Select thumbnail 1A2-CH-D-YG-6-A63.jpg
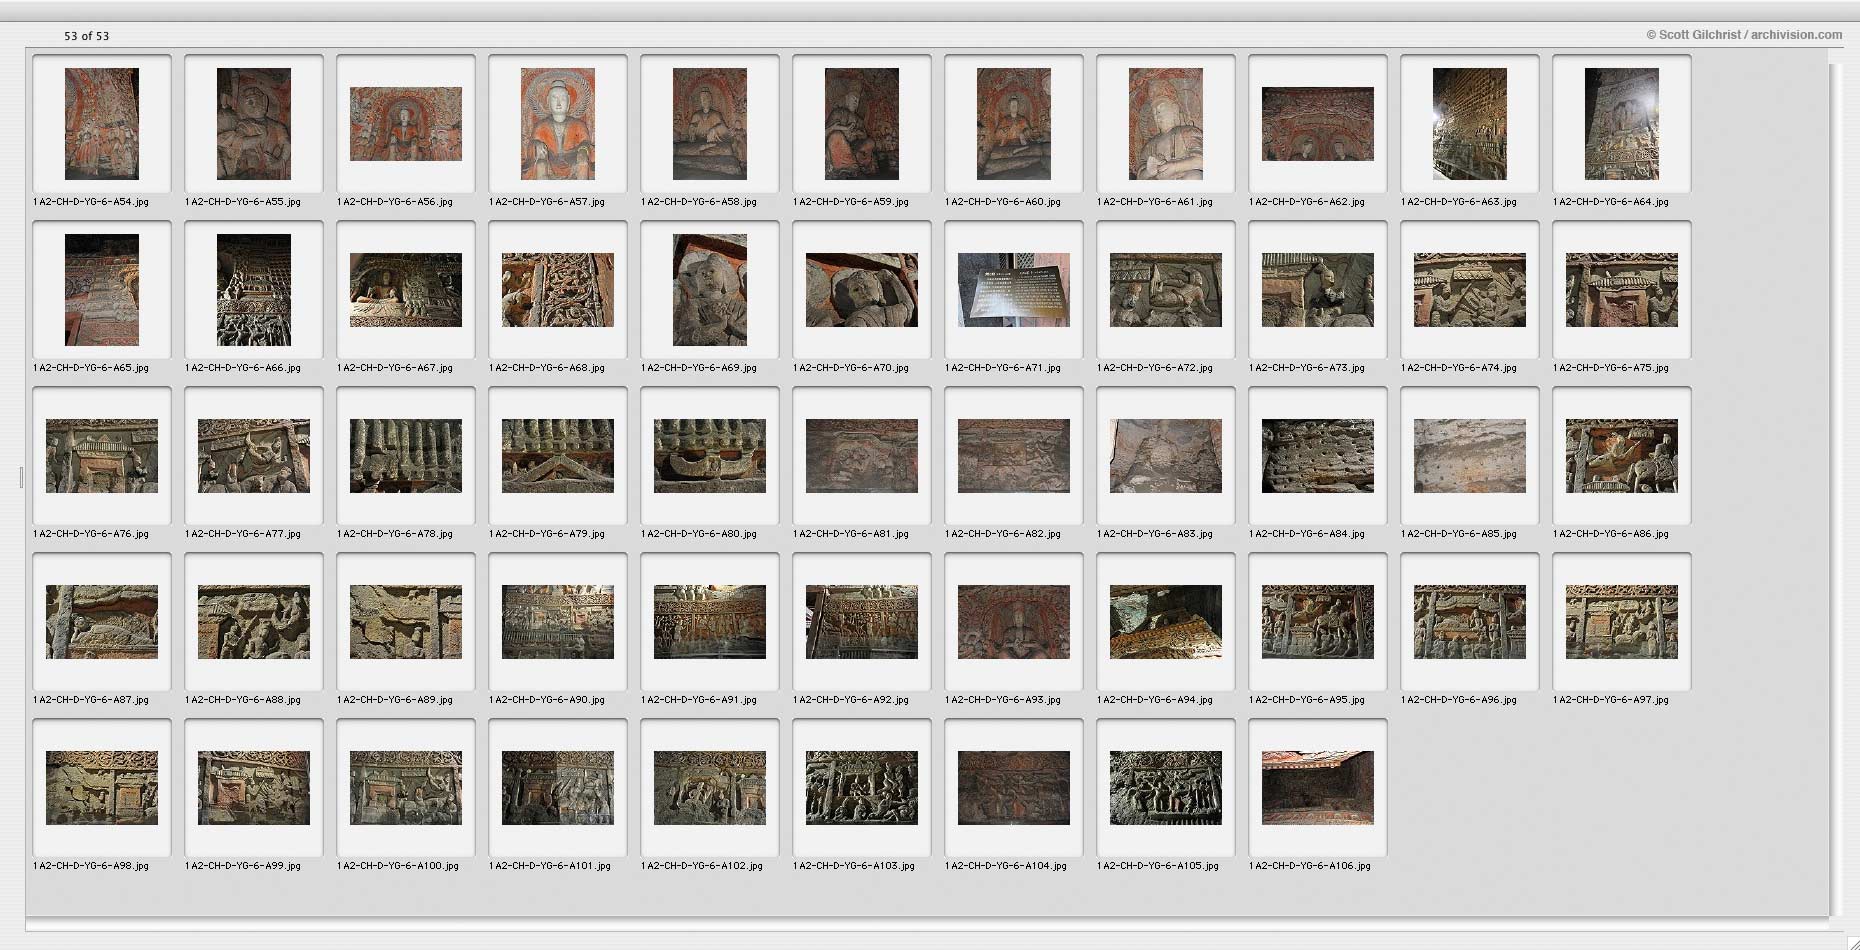The image size is (1860, 950). coord(1470,124)
